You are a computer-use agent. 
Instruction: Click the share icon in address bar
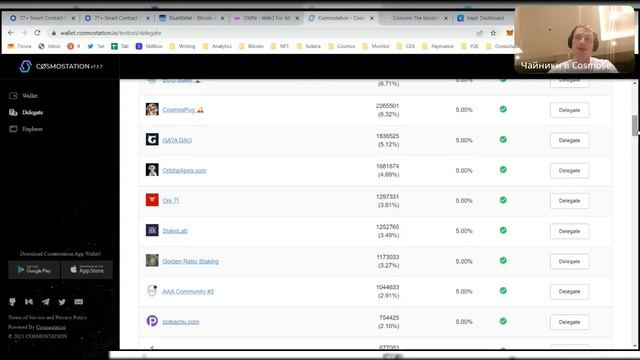click(x=480, y=33)
